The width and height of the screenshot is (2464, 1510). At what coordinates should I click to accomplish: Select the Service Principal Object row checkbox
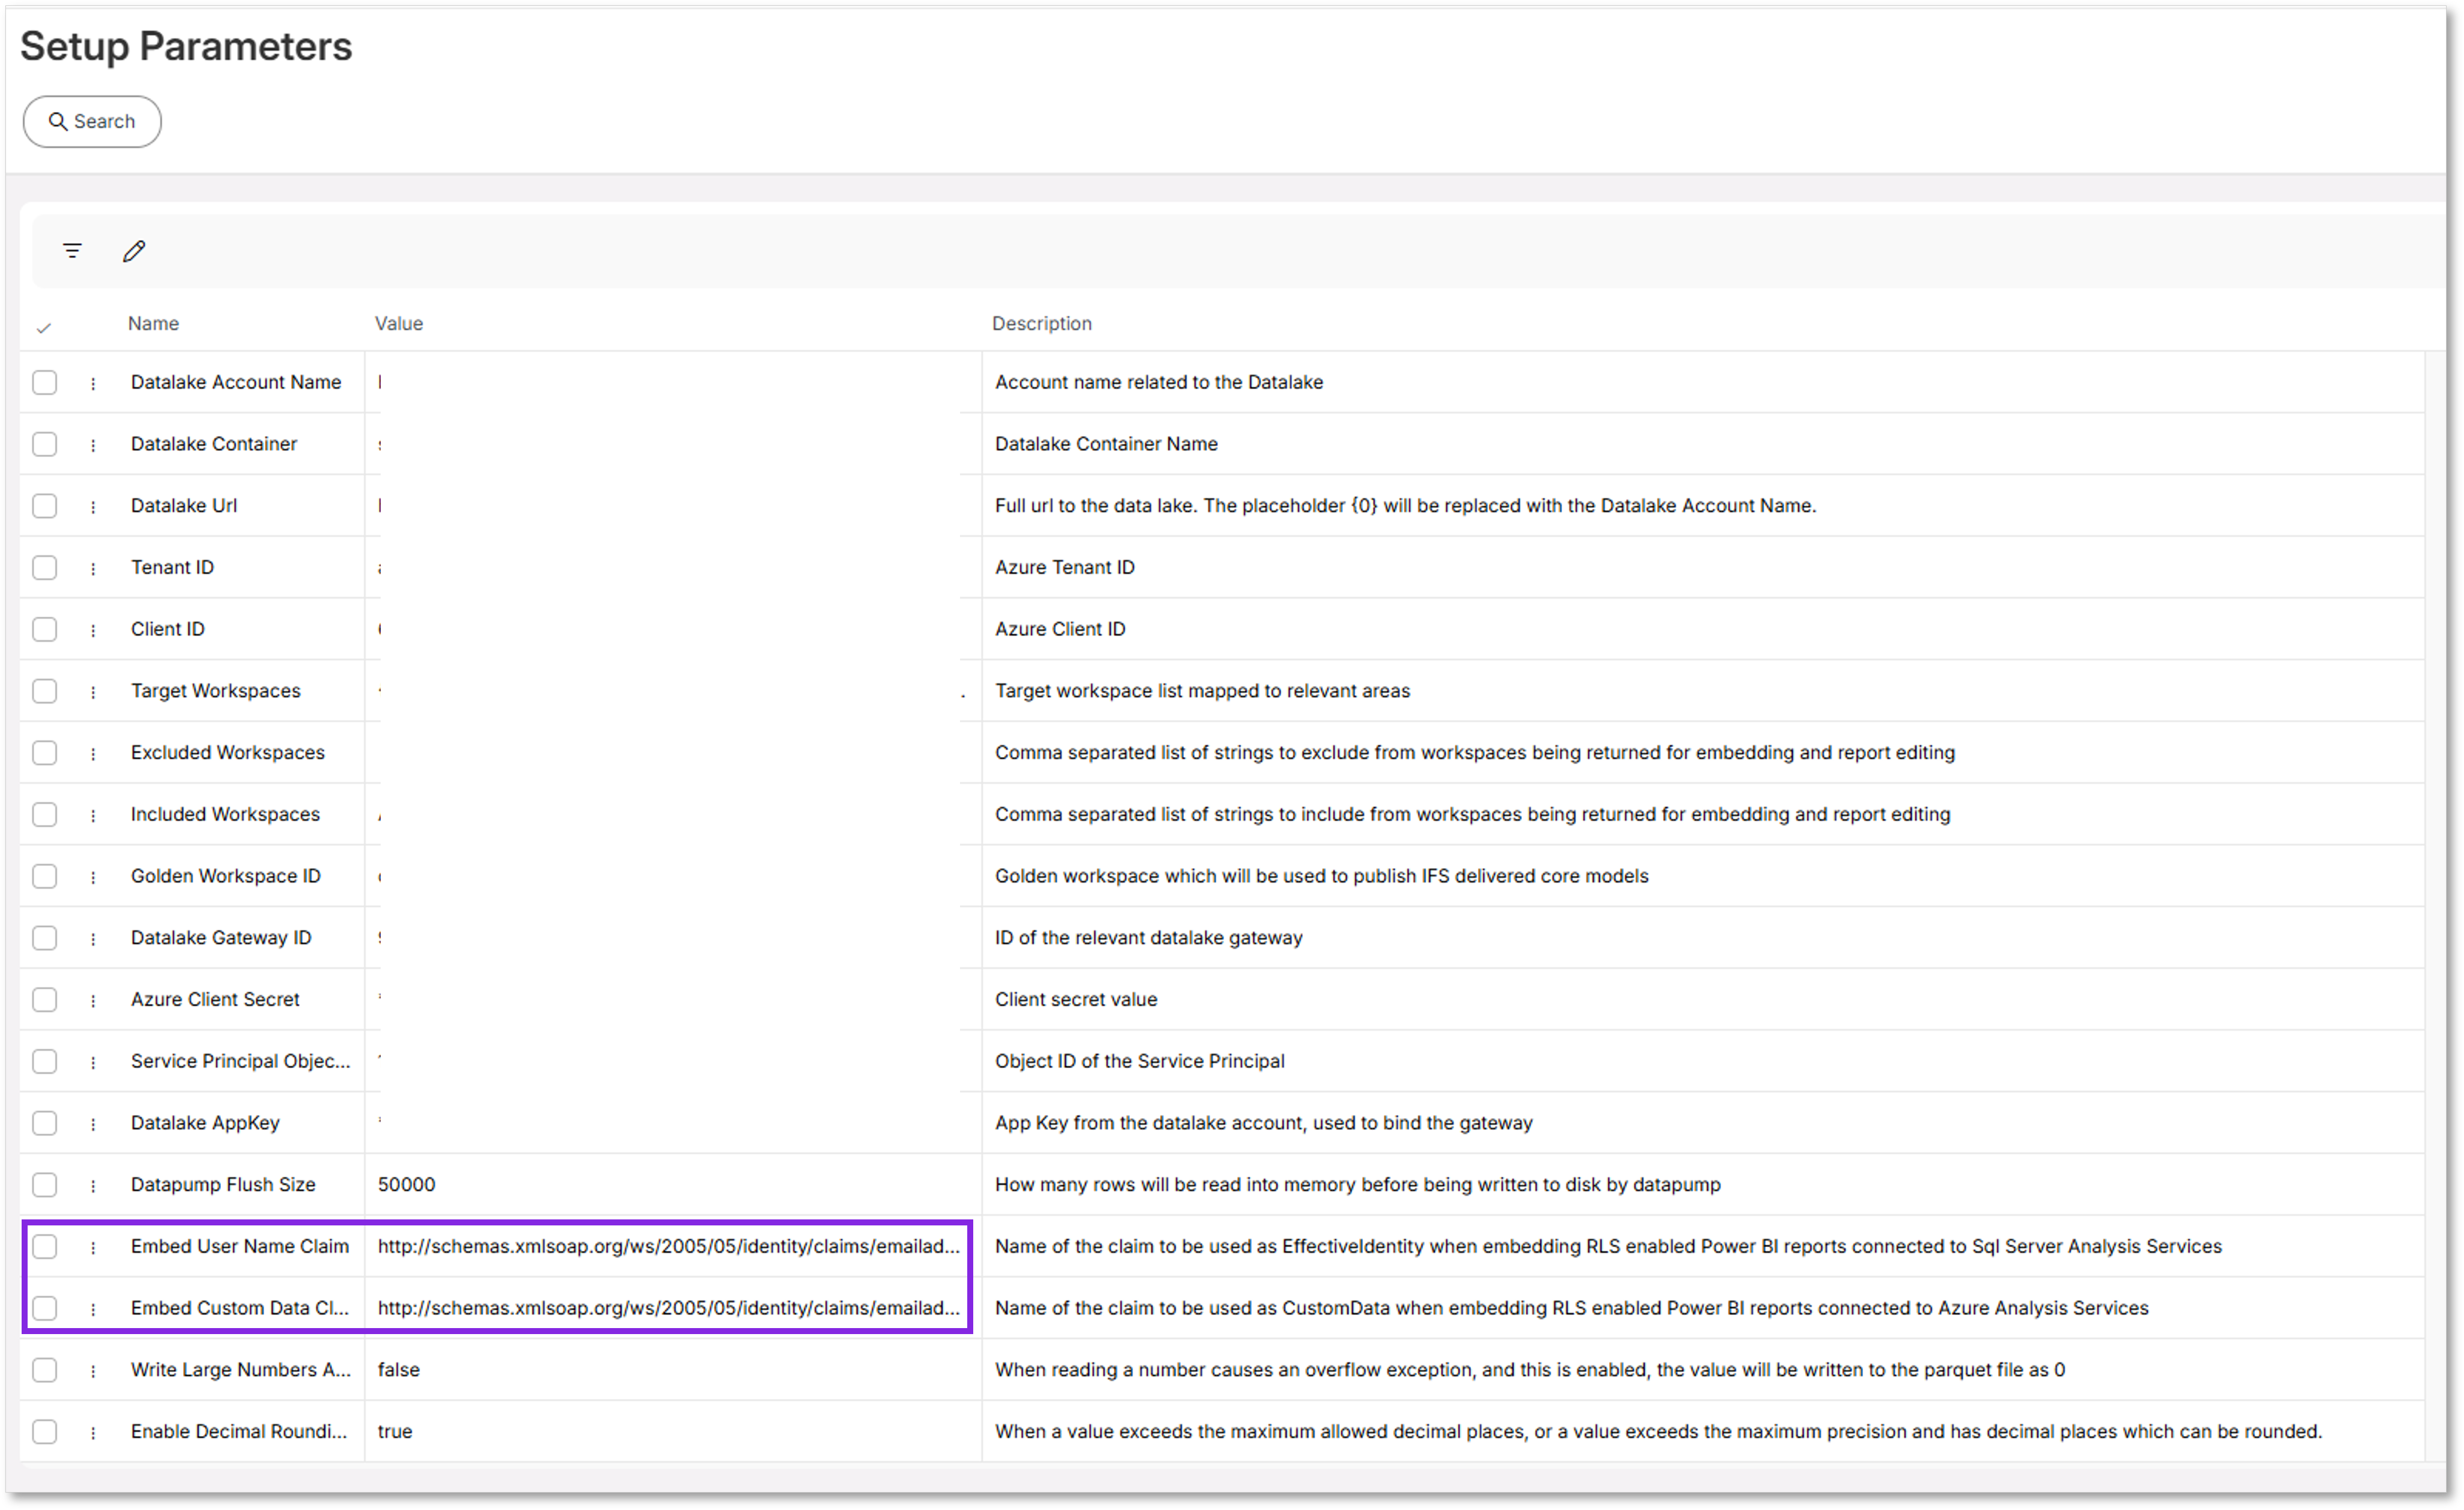pos(44,1062)
